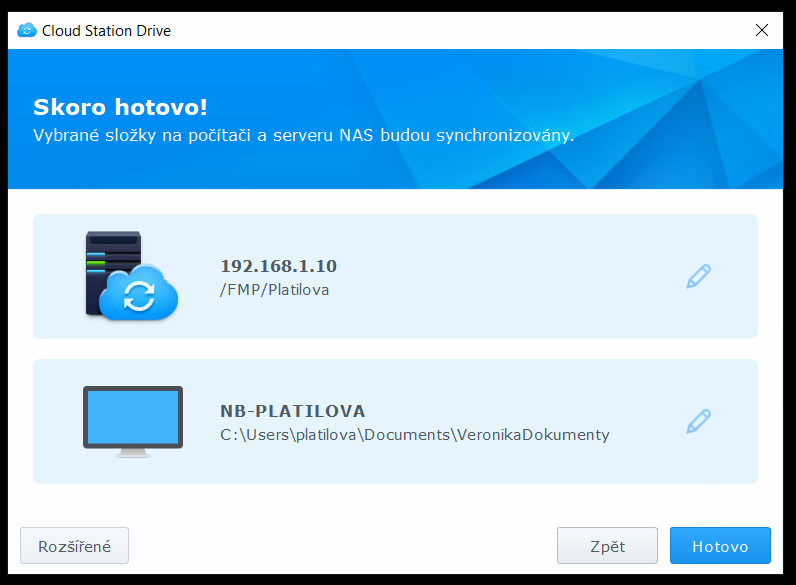Viewport: 796px width, 585px height.
Task: Select the 192.168.1.10 server address text
Action: [x=278, y=266]
